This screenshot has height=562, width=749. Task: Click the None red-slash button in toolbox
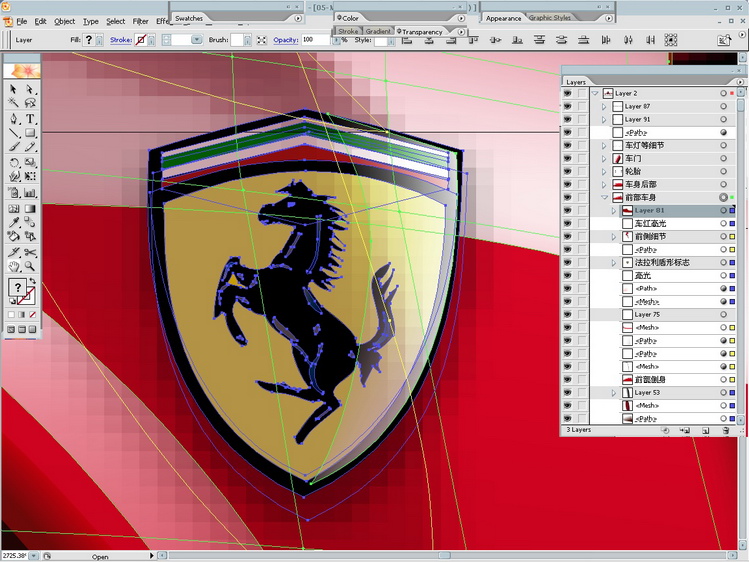[32, 315]
